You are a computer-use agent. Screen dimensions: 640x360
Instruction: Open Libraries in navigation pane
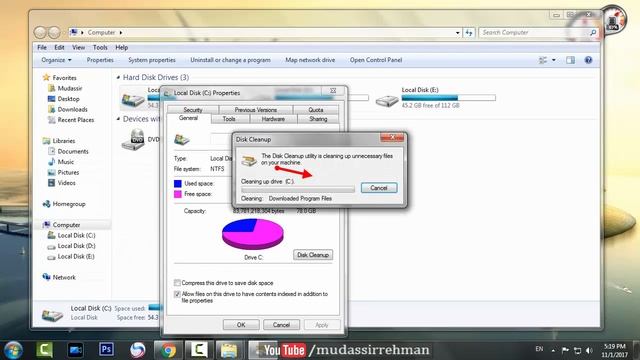[x=64, y=141]
